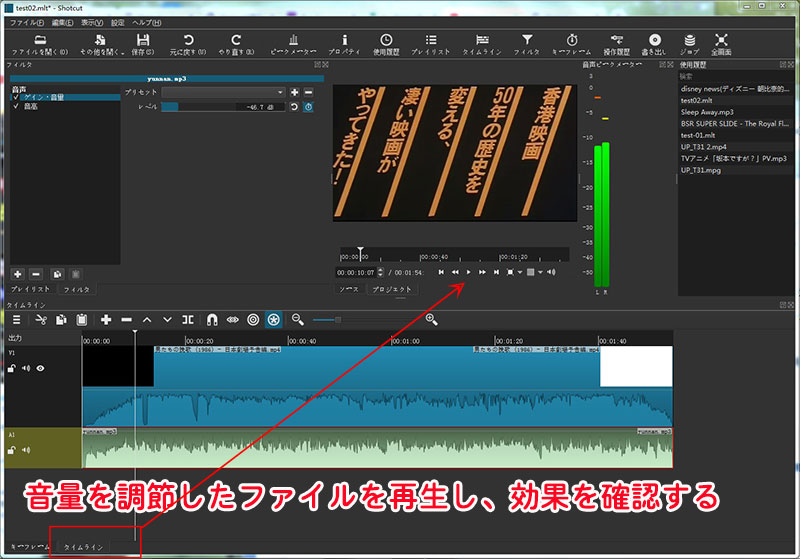Click the Overwrite (down chevron) timeline icon
This screenshot has height=559, width=800.
(167, 320)
